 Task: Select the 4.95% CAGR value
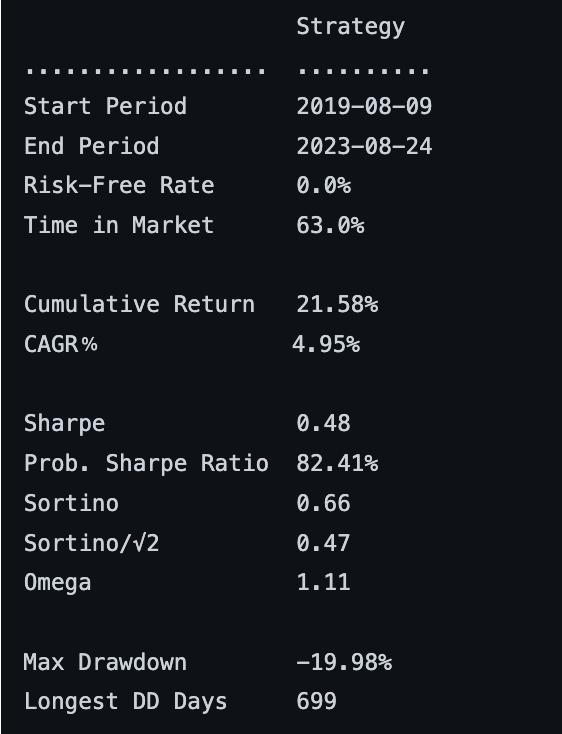(326, 345)
